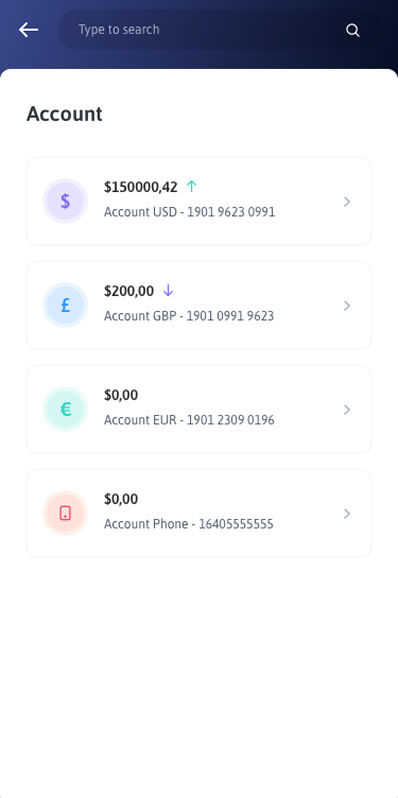Expand the Account Phone row chevron

pos(347,514)
